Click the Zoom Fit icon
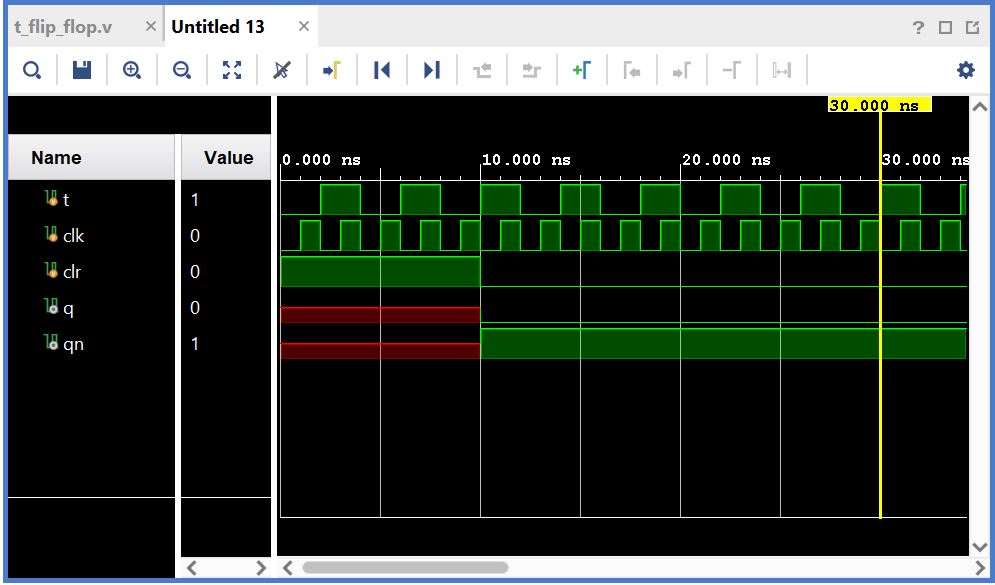This screenshot has height=585, width=995. [x=232, y=70]
